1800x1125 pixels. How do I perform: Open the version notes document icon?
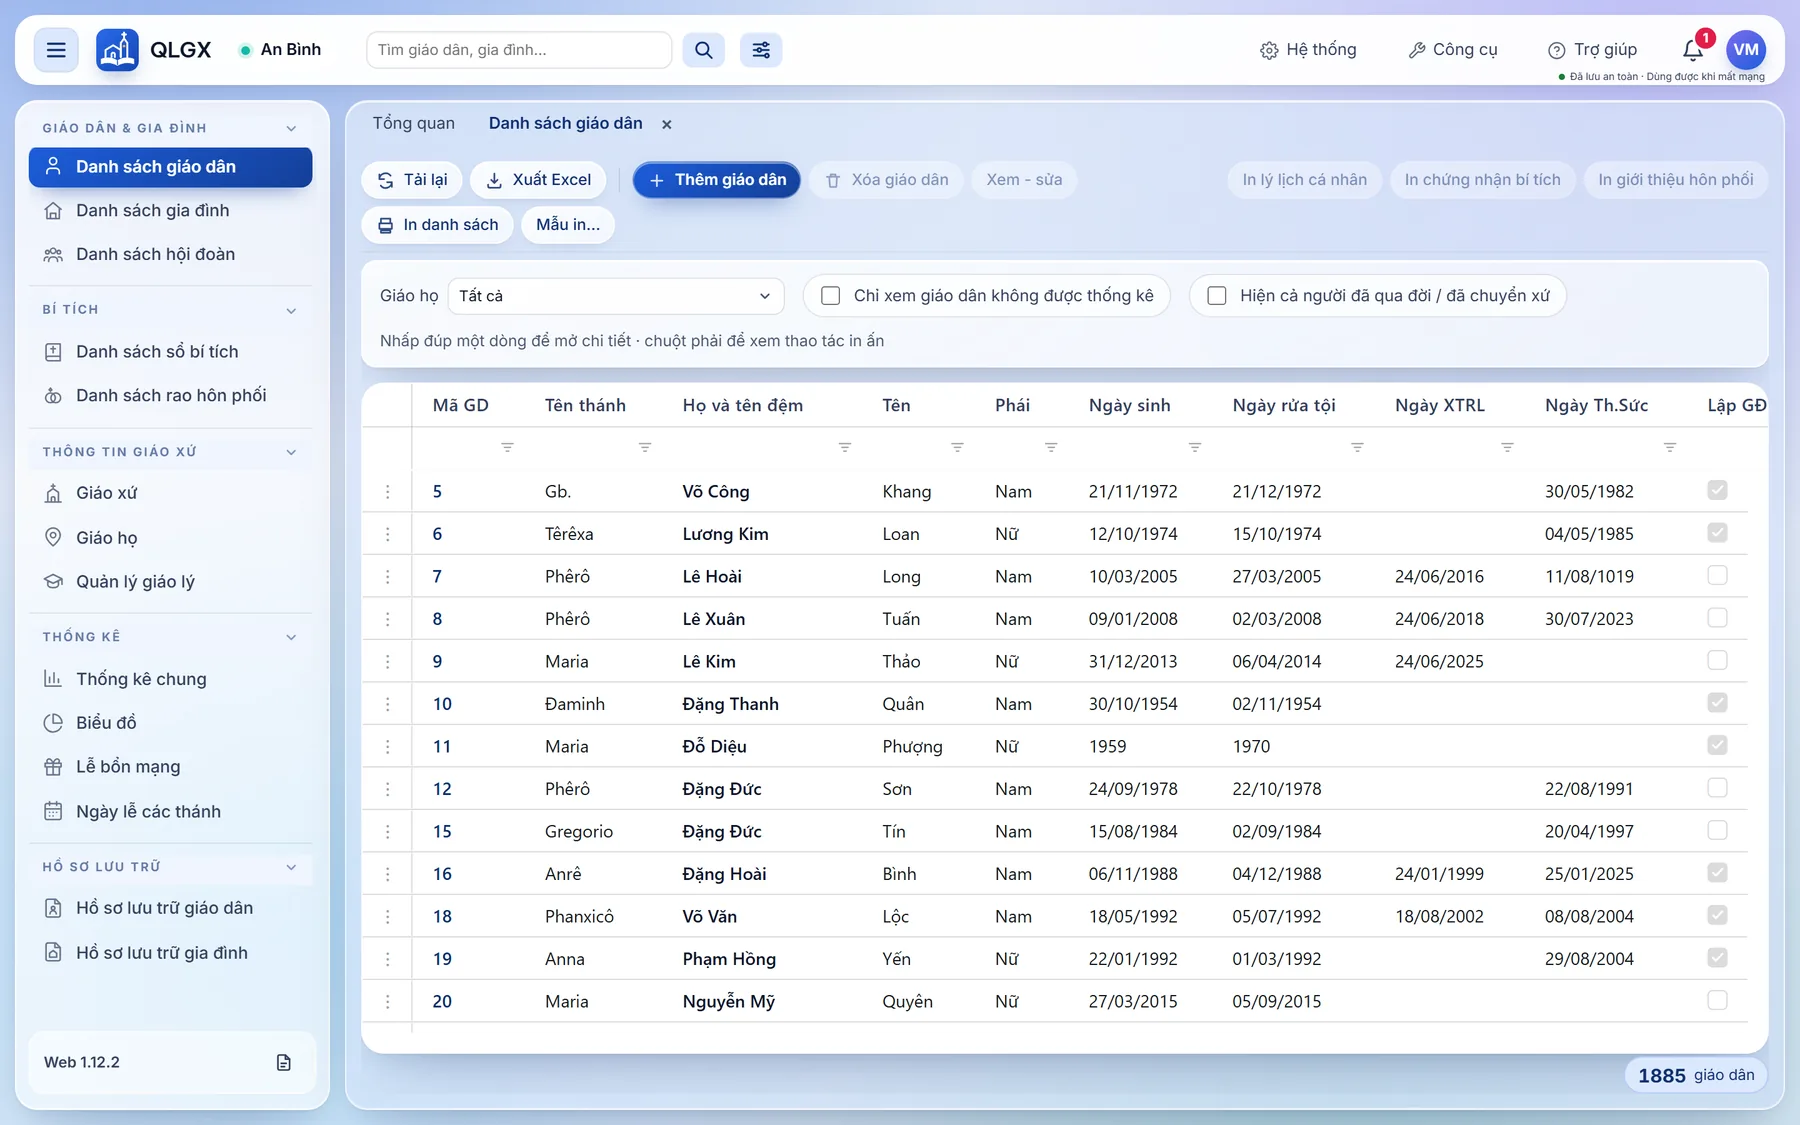click(284, 1062)
